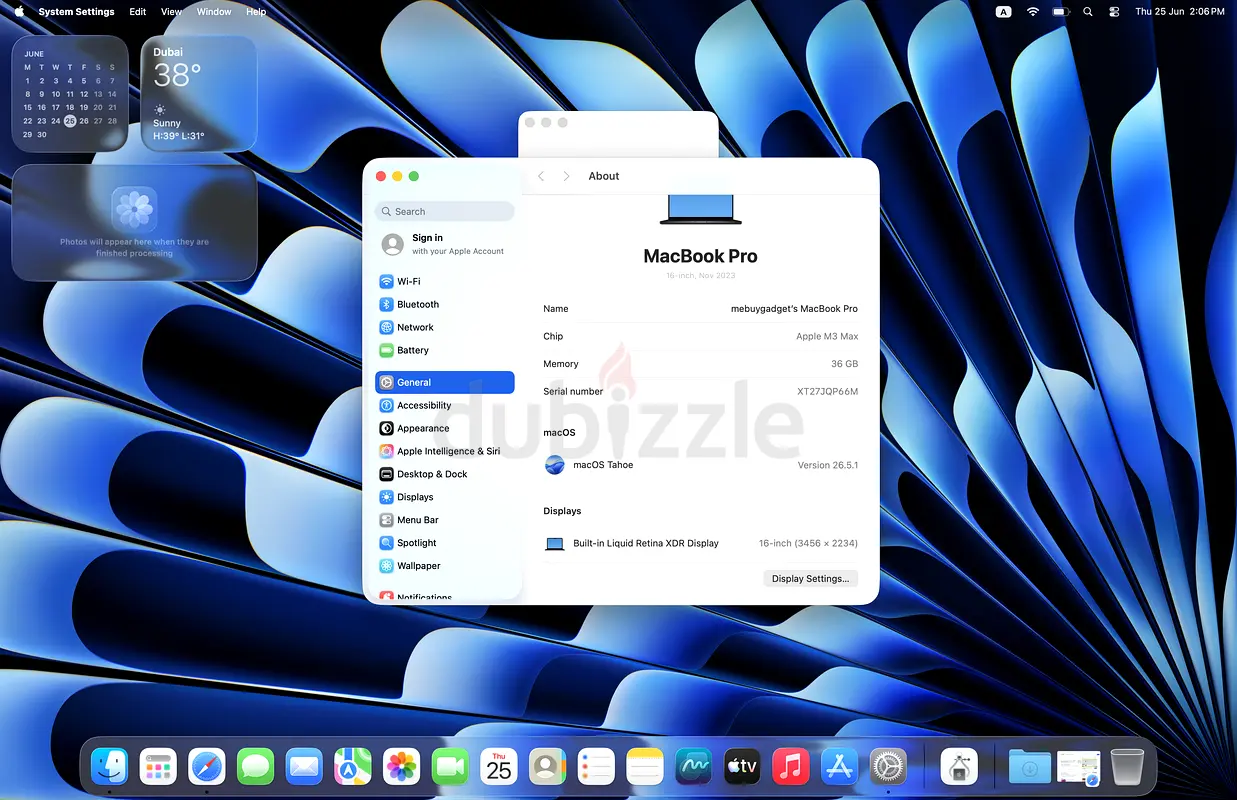Launch Freeform from the Dock
The height and width of the screenshot is (800, 1237).
694,767
